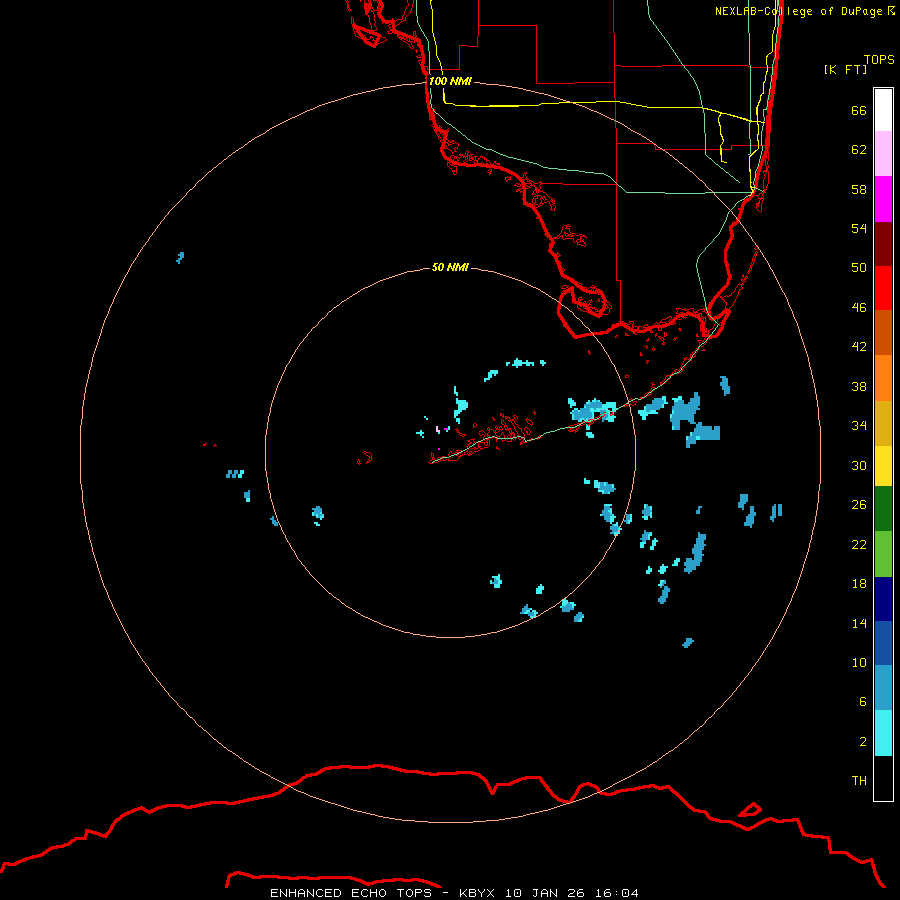Click the 54 legend value
The height and width of the screenshot is (900, 900).
tap(859, 228)
